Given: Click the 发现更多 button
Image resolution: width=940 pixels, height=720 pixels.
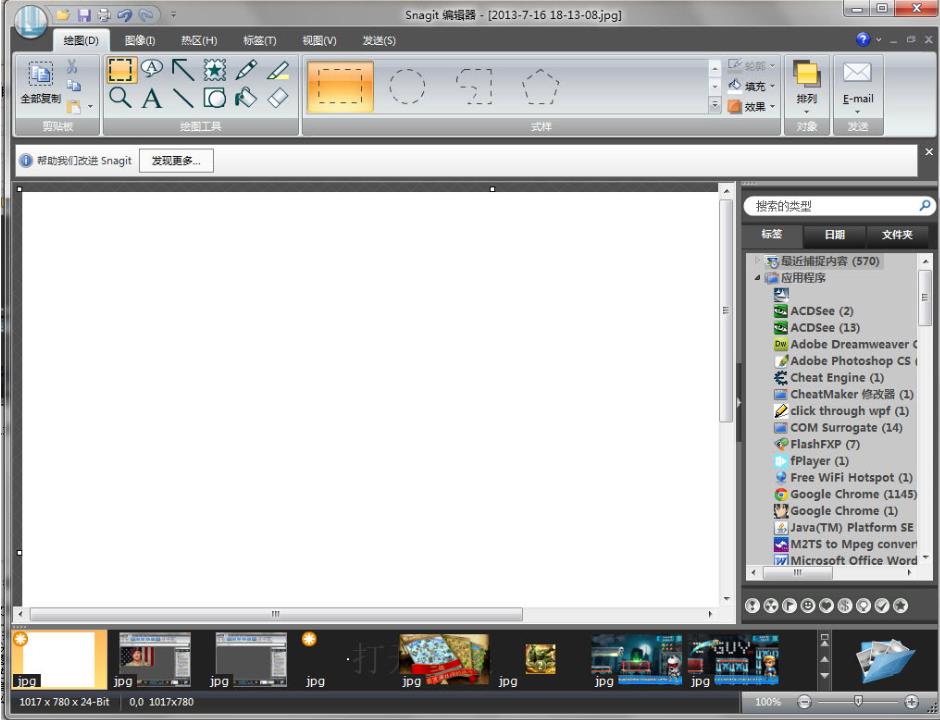Looking at the screenshot, I should 175,160.
